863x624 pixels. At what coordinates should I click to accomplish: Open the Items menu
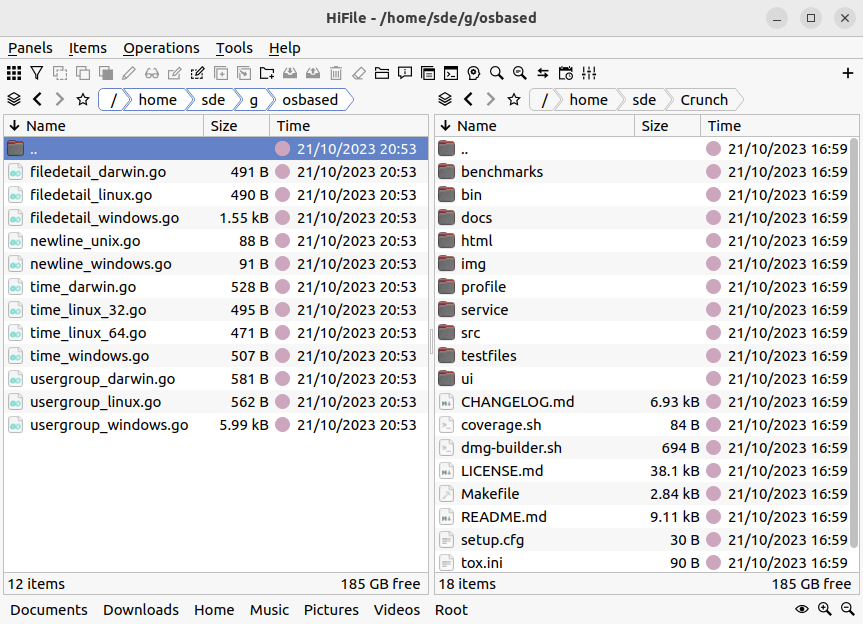point(88,48)
